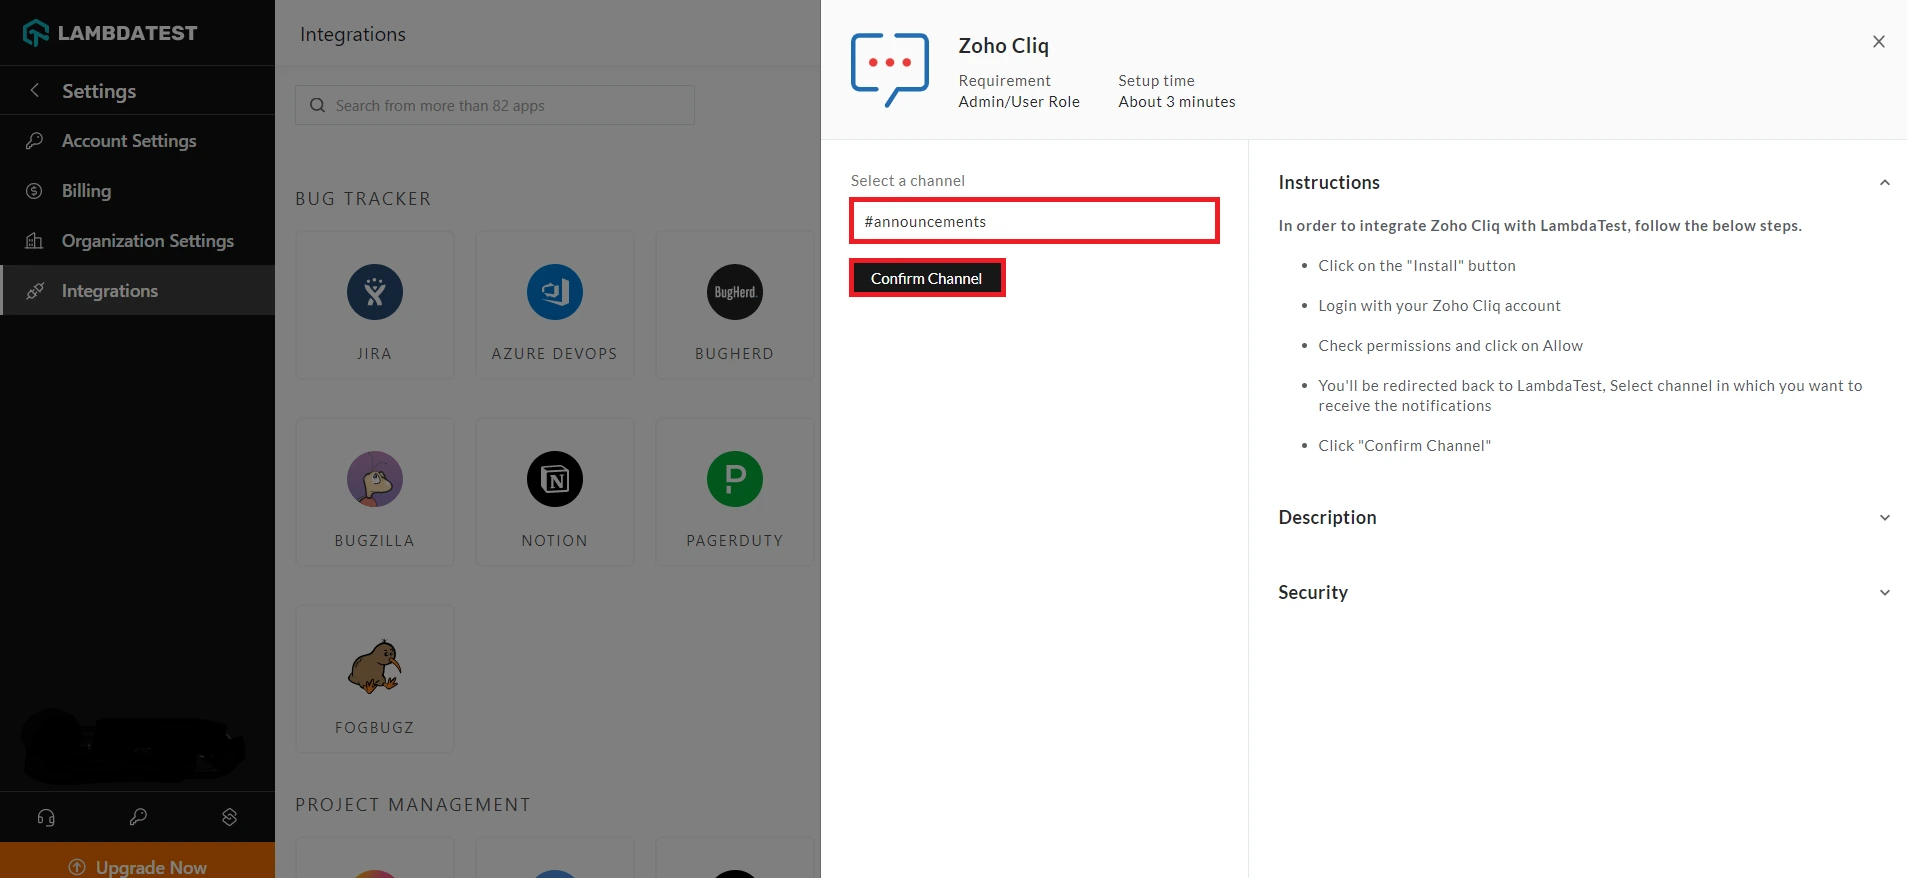Expand the Description section
Image resolution: width=1907 pixels, height=878 pixels.
[1884, 518]
